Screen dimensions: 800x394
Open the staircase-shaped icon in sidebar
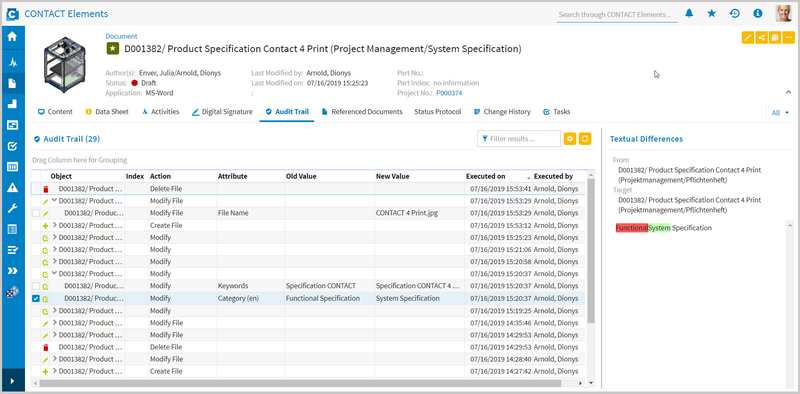pos(12,104)
